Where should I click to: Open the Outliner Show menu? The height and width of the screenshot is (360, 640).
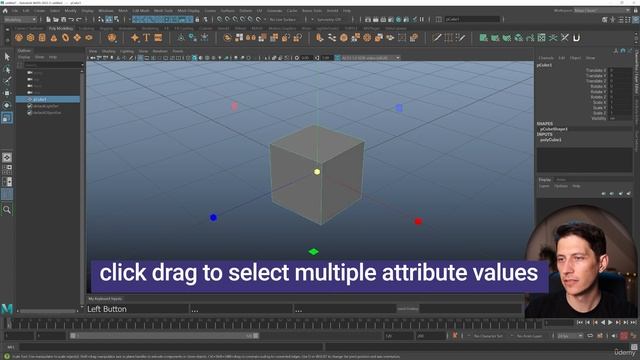(39, 58)
